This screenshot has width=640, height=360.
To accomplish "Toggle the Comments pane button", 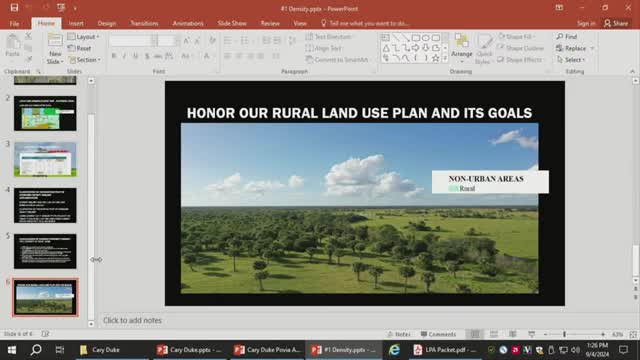I will (x=438, y=334).
